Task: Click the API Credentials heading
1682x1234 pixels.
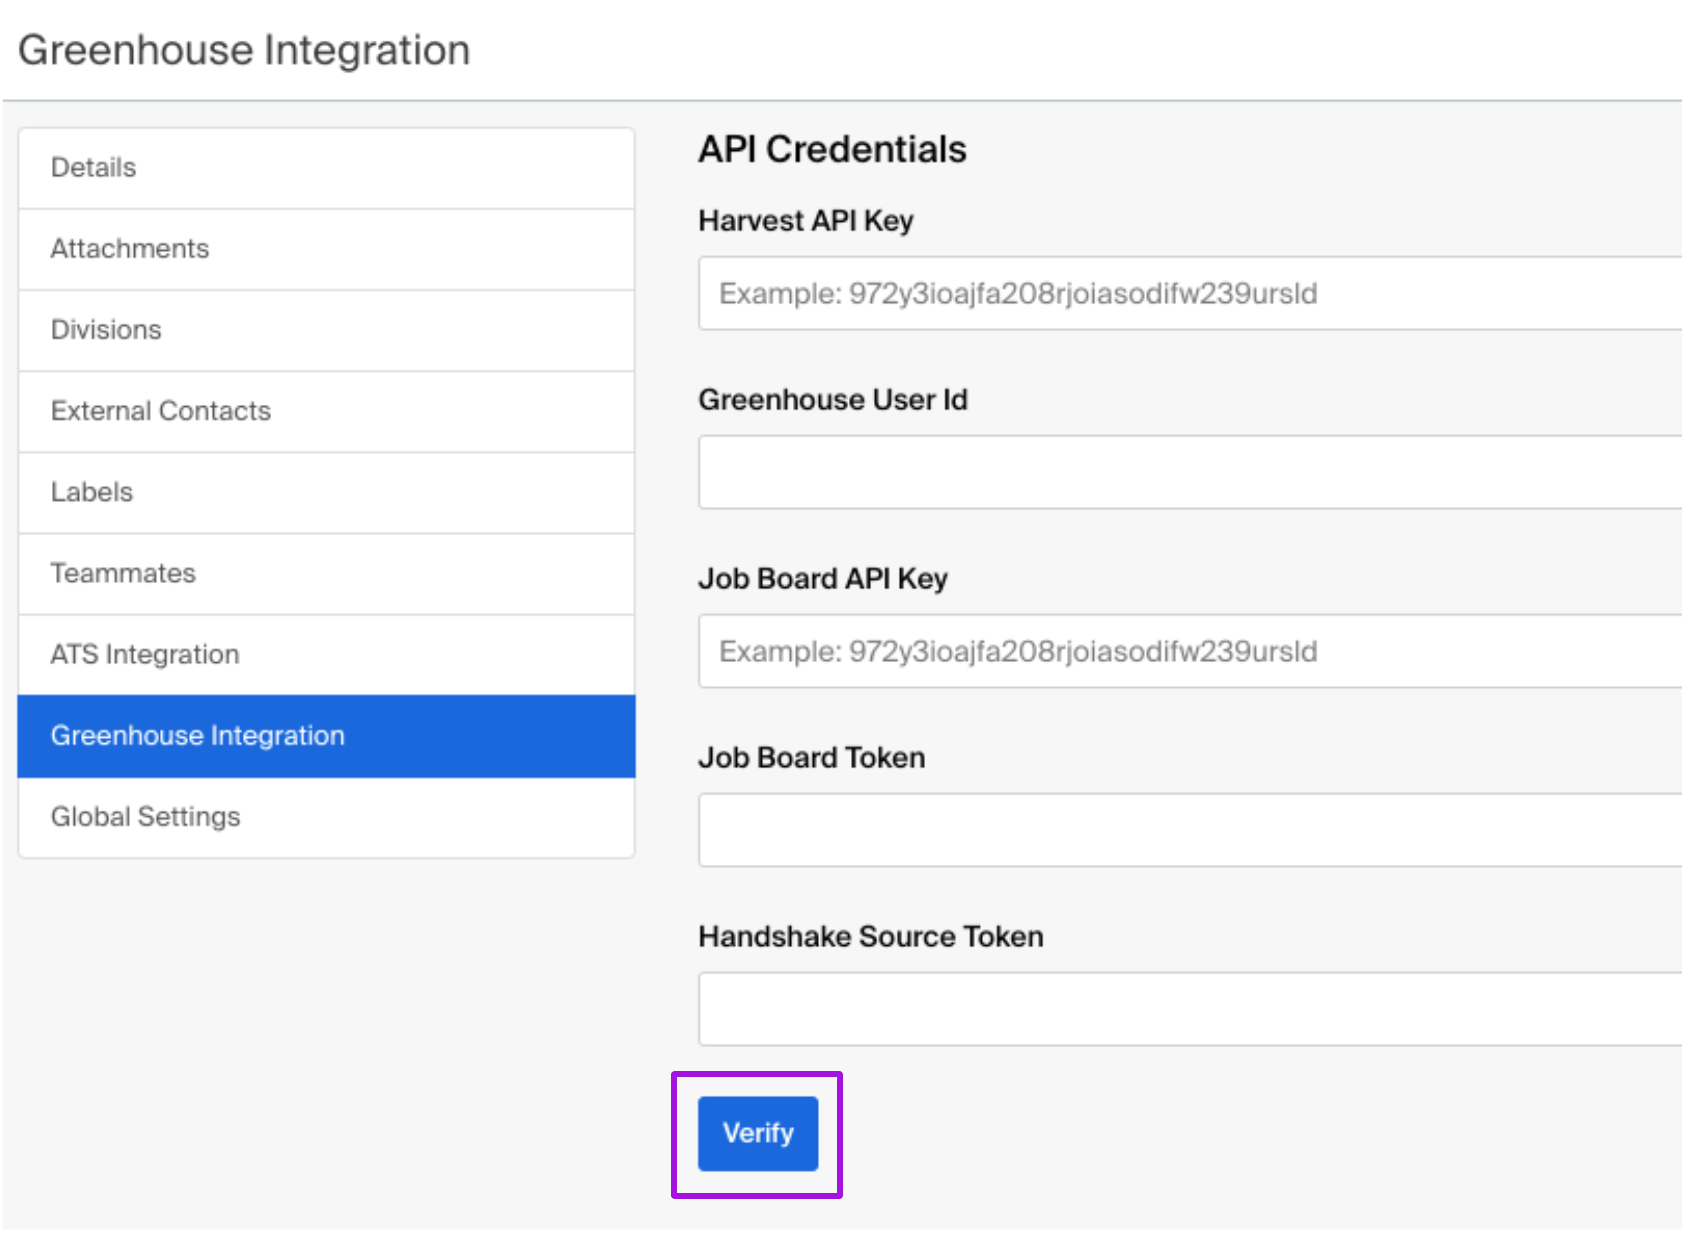Action: click(832, 149)
